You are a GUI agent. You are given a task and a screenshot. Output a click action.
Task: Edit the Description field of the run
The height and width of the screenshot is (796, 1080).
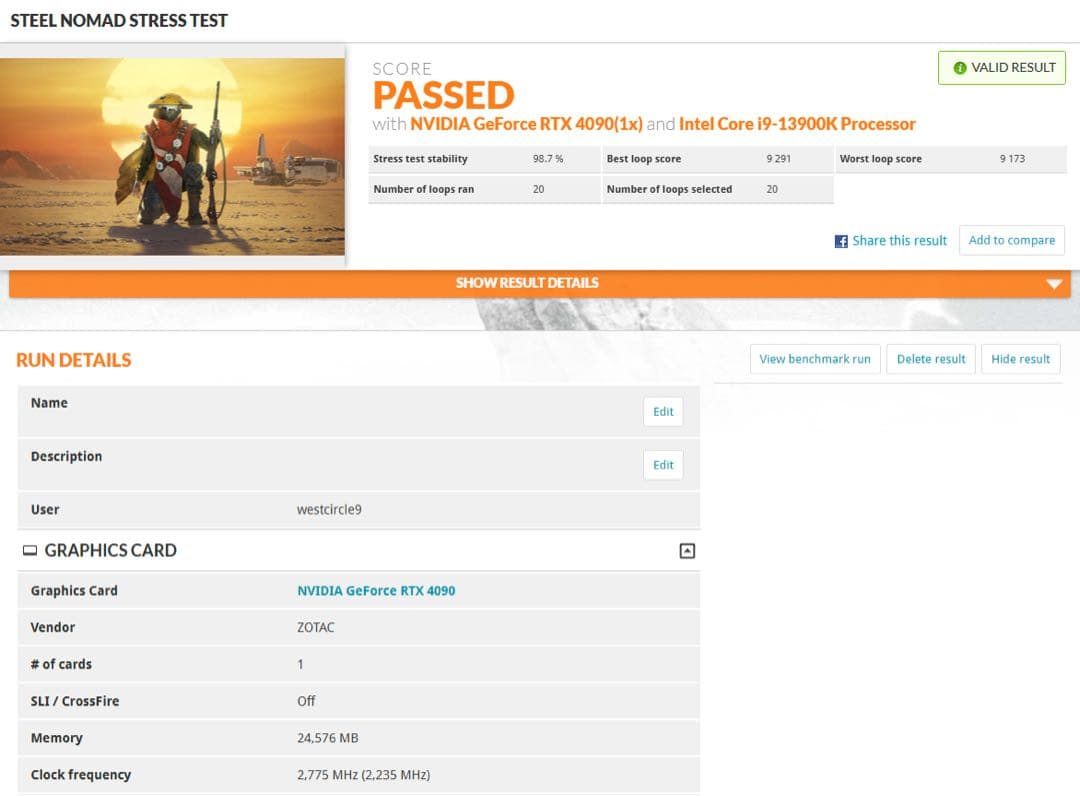tap(663, 465)
